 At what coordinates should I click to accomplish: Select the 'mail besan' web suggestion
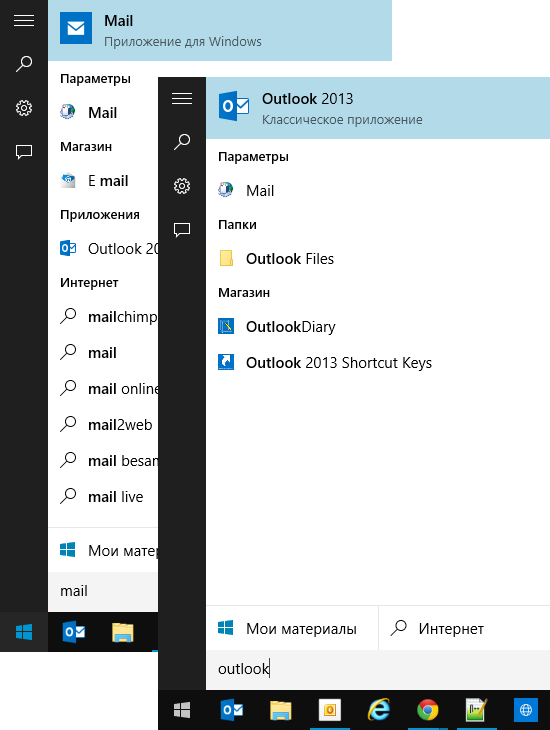103,460
